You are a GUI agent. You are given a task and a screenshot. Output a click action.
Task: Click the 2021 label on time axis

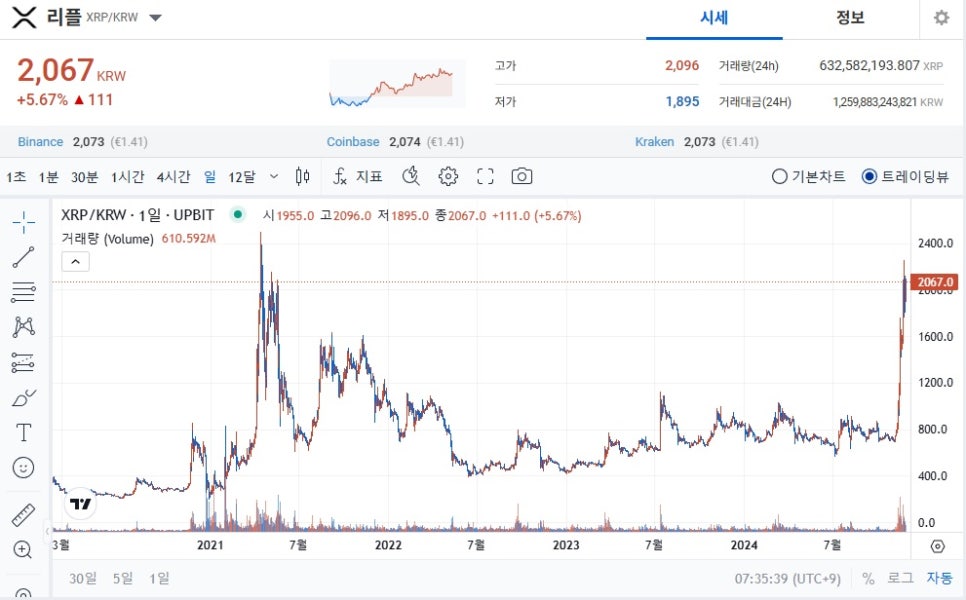tap(210, 545)
